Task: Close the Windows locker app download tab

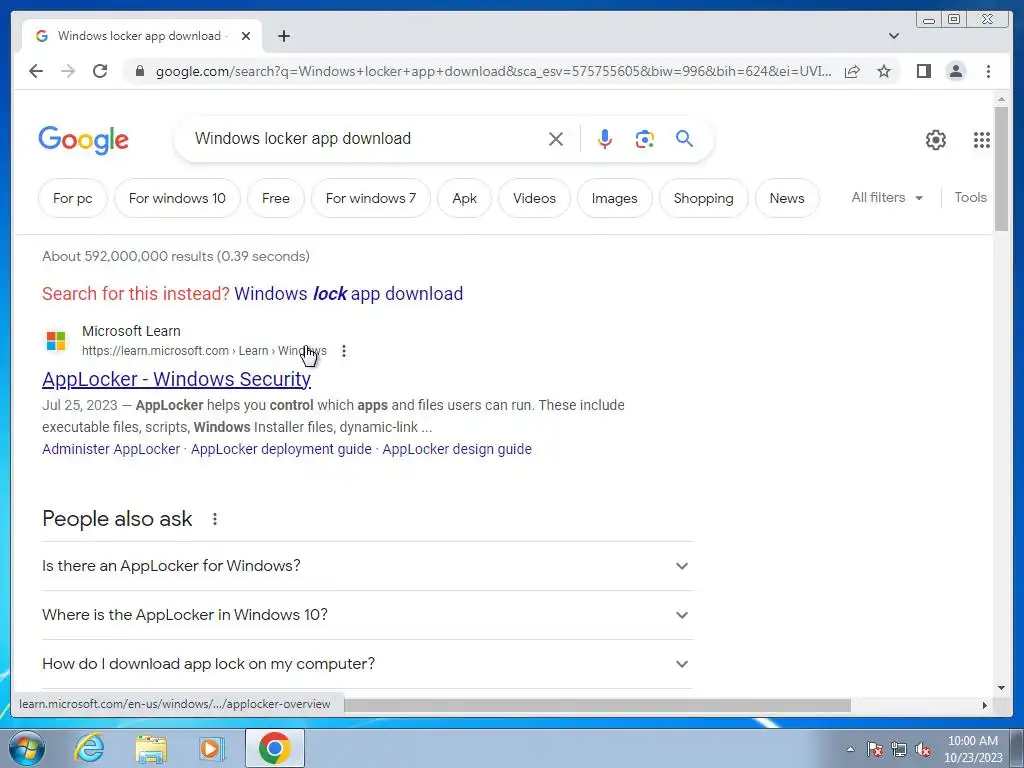Action: click(x=246, y=36)
